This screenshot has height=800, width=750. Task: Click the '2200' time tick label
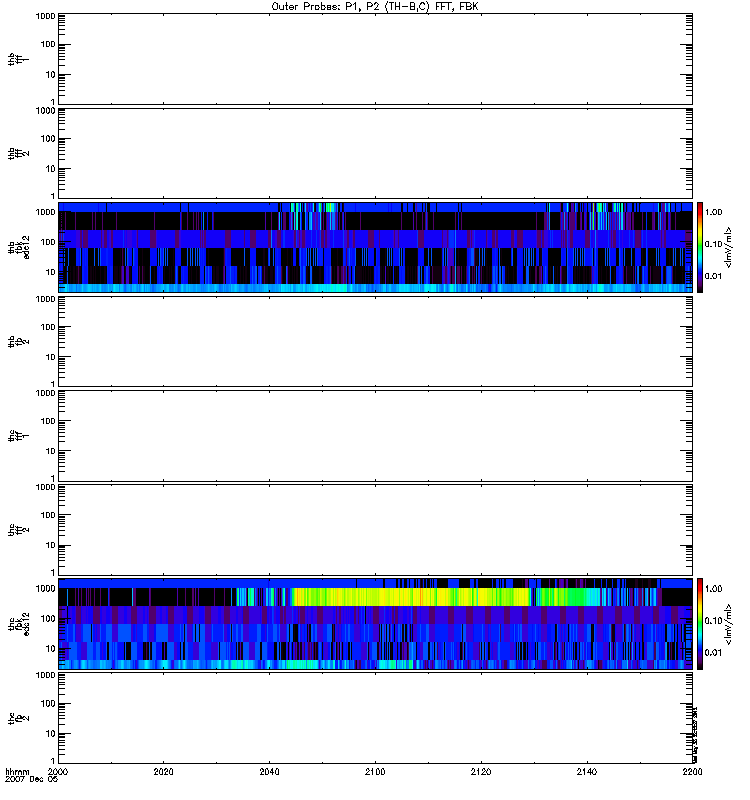coord(692,771)
